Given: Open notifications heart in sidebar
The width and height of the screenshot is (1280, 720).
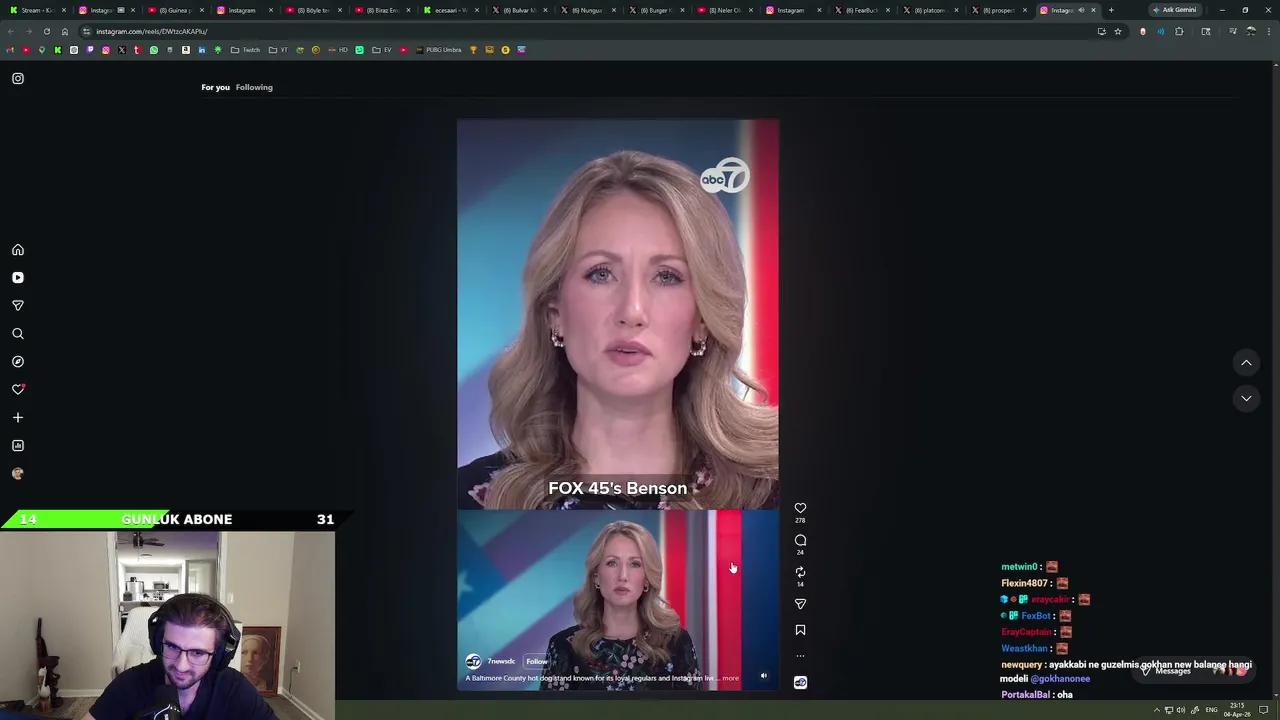Looking at the screenshot, I should click(x=18, y=390).
